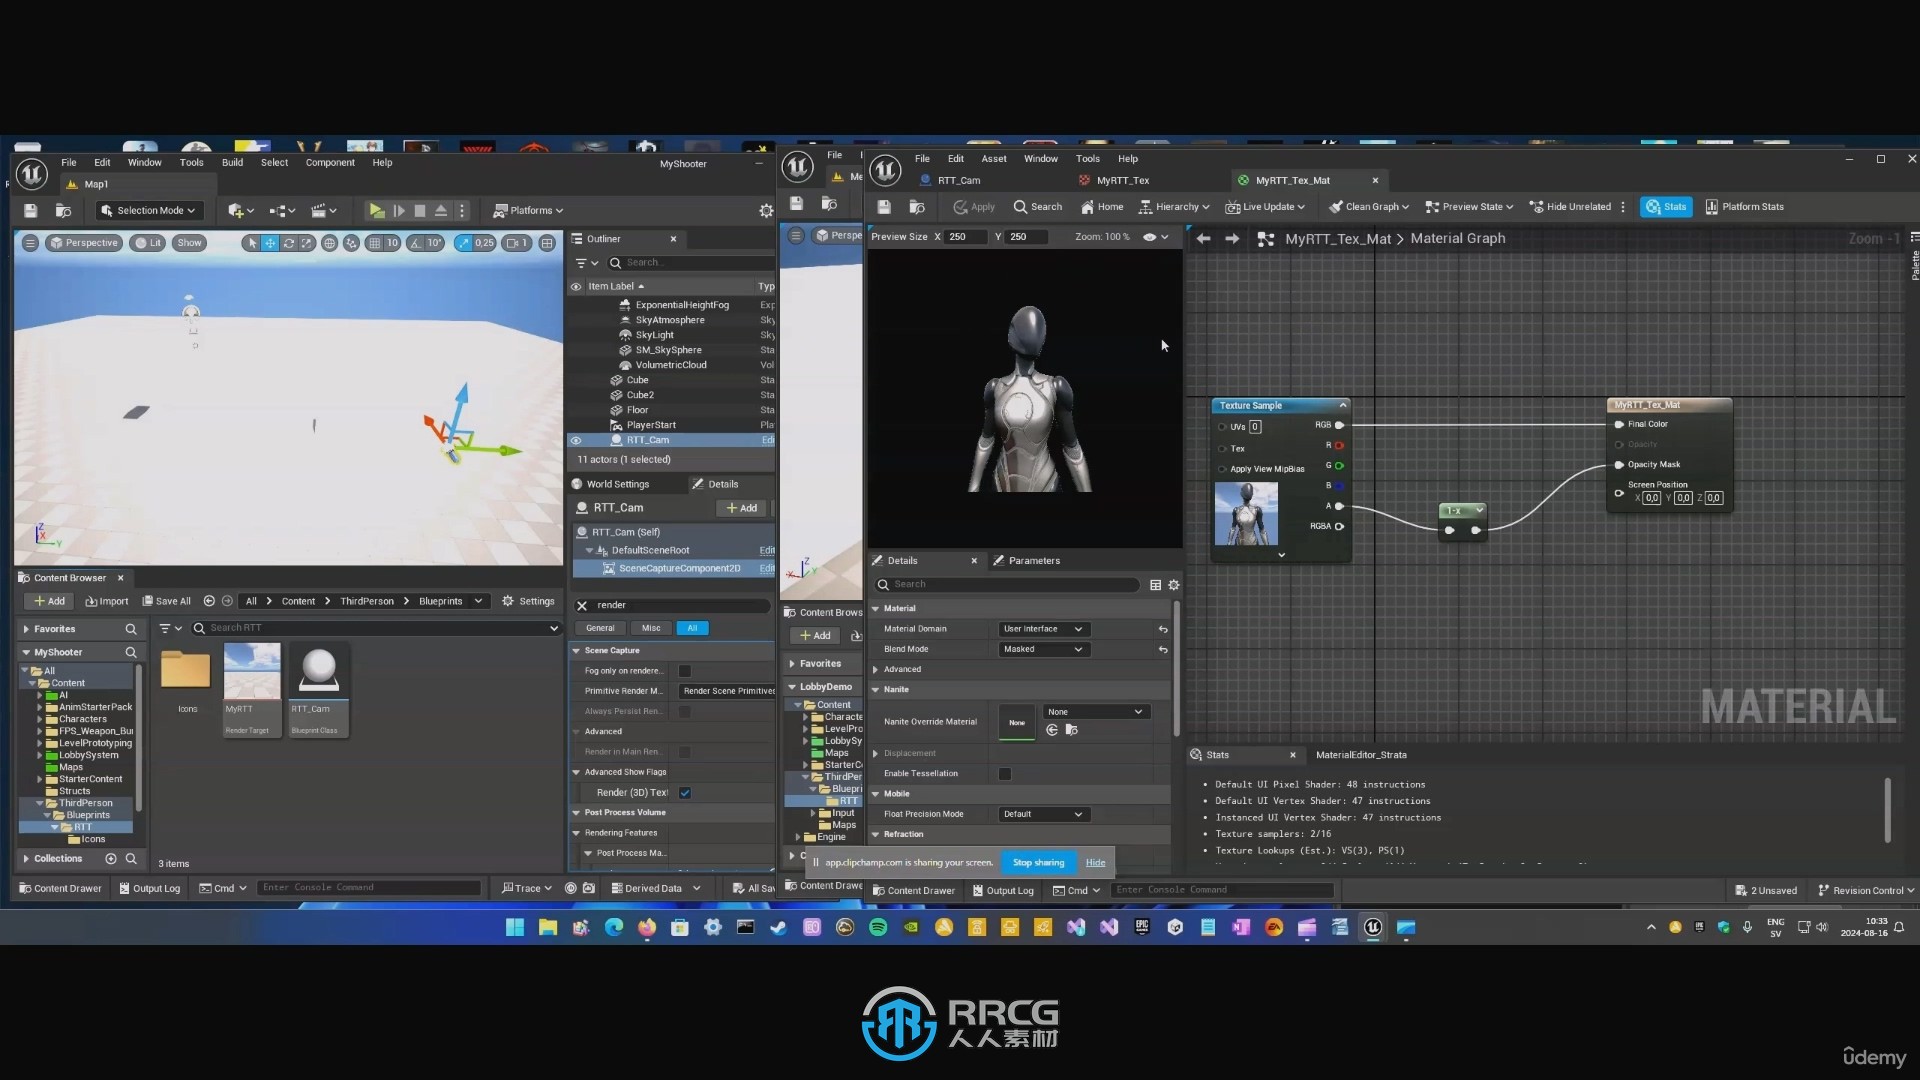The width and height of the screenshot is (1920, 1080).
Task: Open Material Domain dropdown
Action: (x=1043, y=629)
